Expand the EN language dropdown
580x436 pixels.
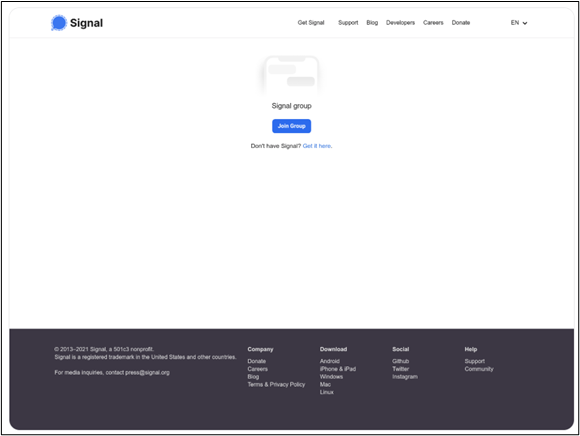click(519, 23)
